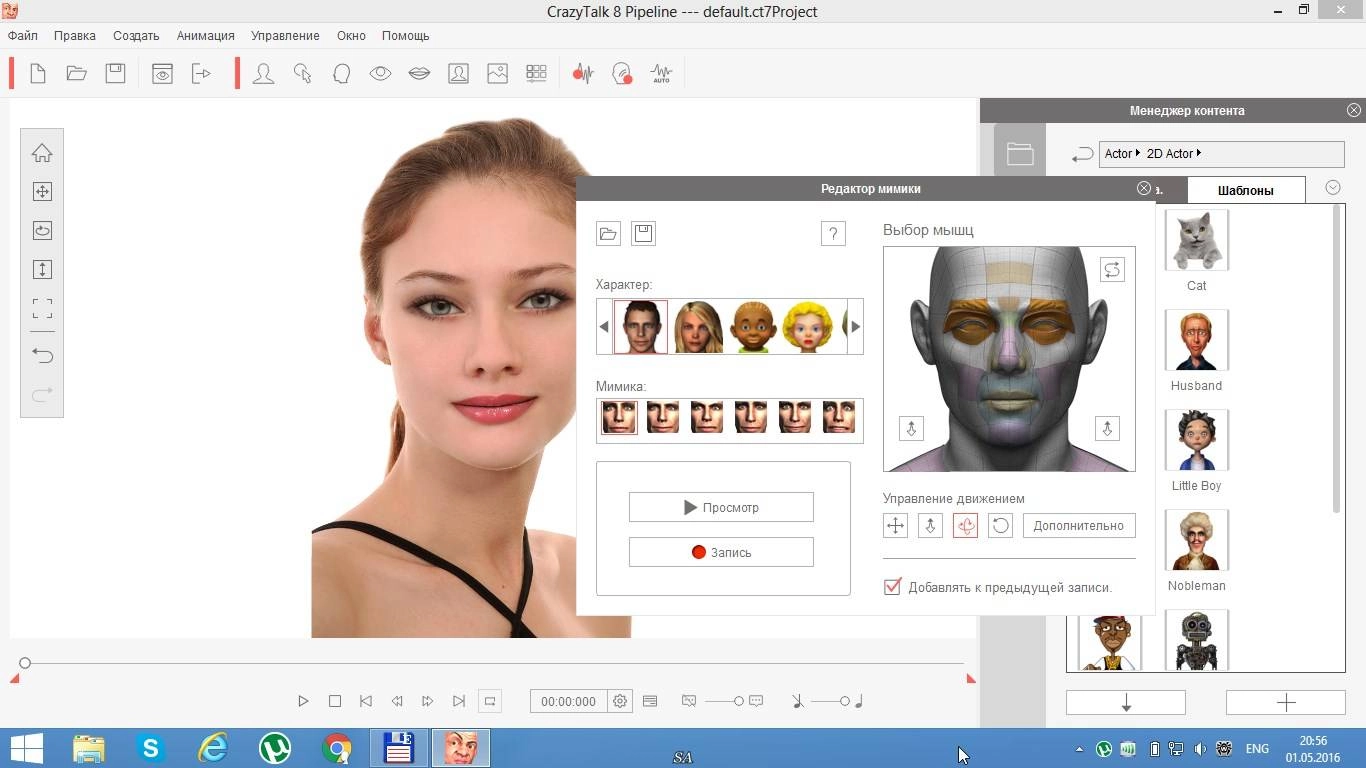Click the right pin icon on muscle head
Image resolution: width=1366 pixels, height=768 pixels.
(x=1107, y=428)
